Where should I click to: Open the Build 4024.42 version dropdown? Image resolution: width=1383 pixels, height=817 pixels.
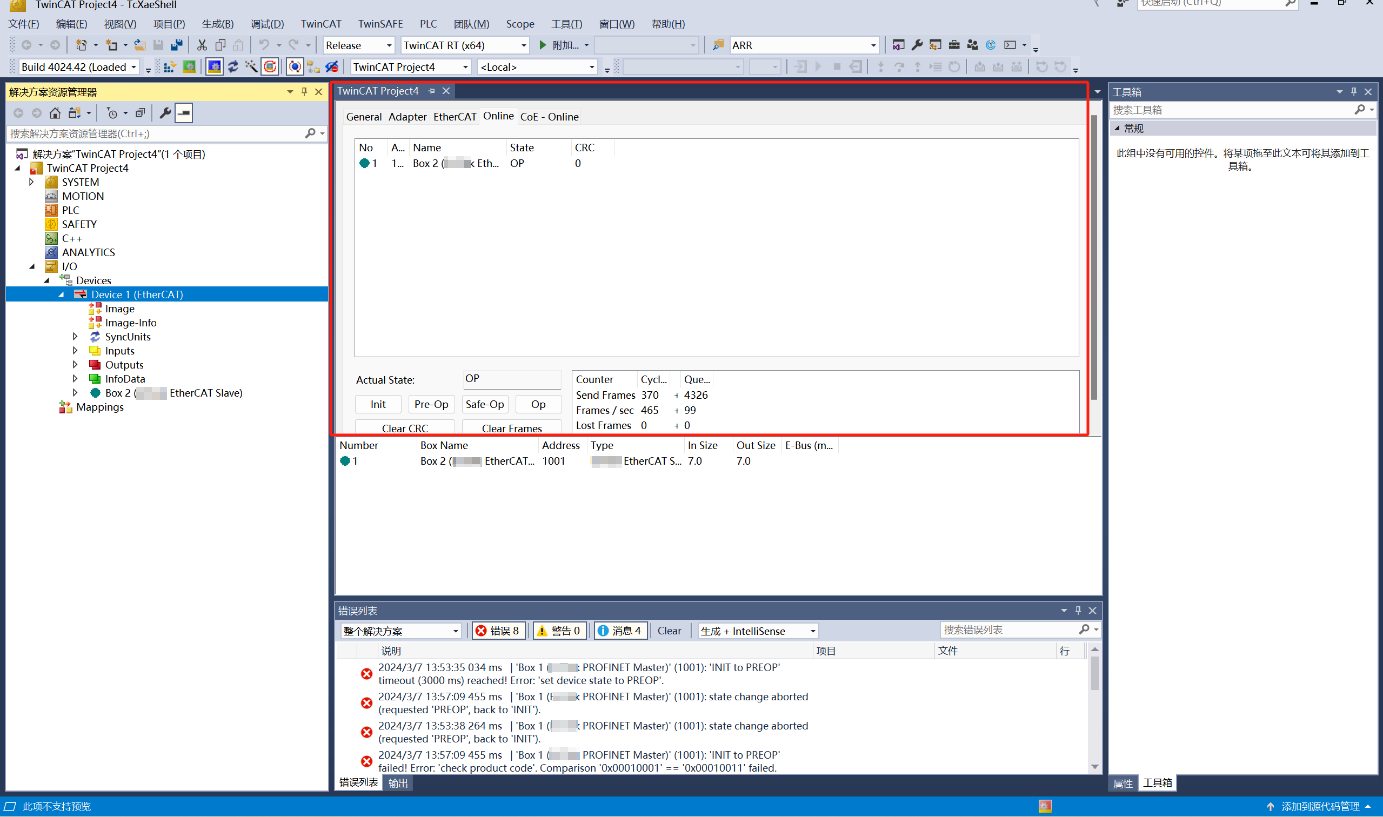coord(134,67)
